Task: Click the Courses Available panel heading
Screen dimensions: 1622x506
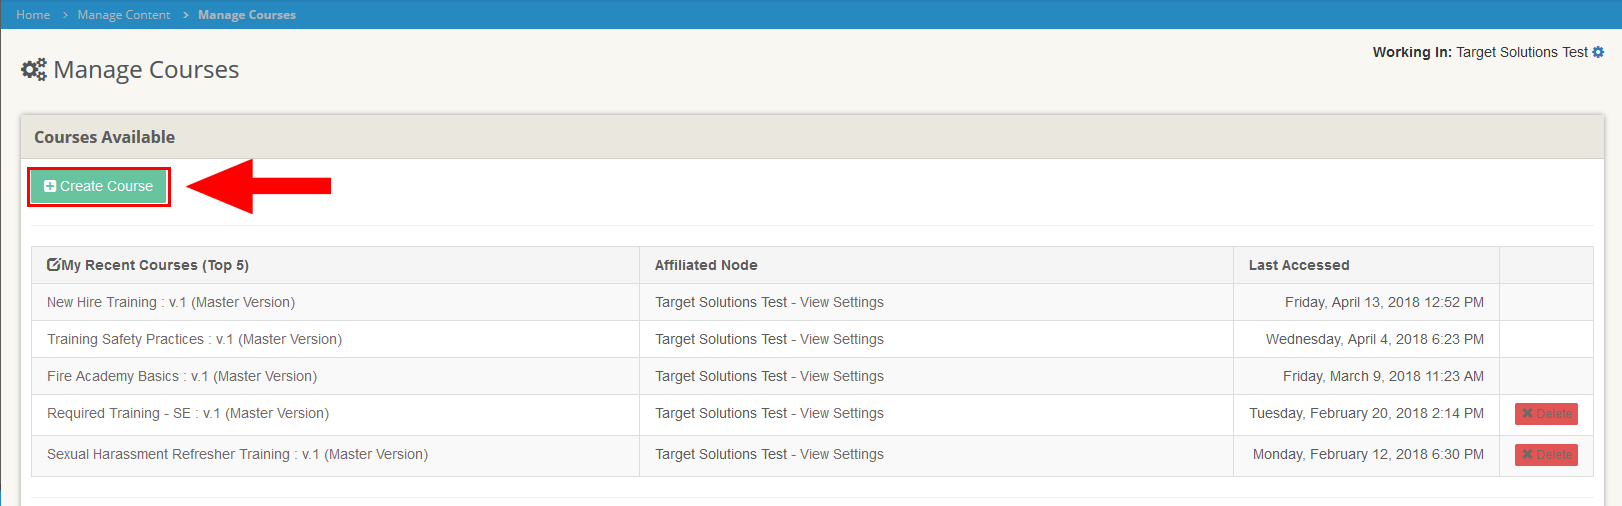Action: [105, 137]
